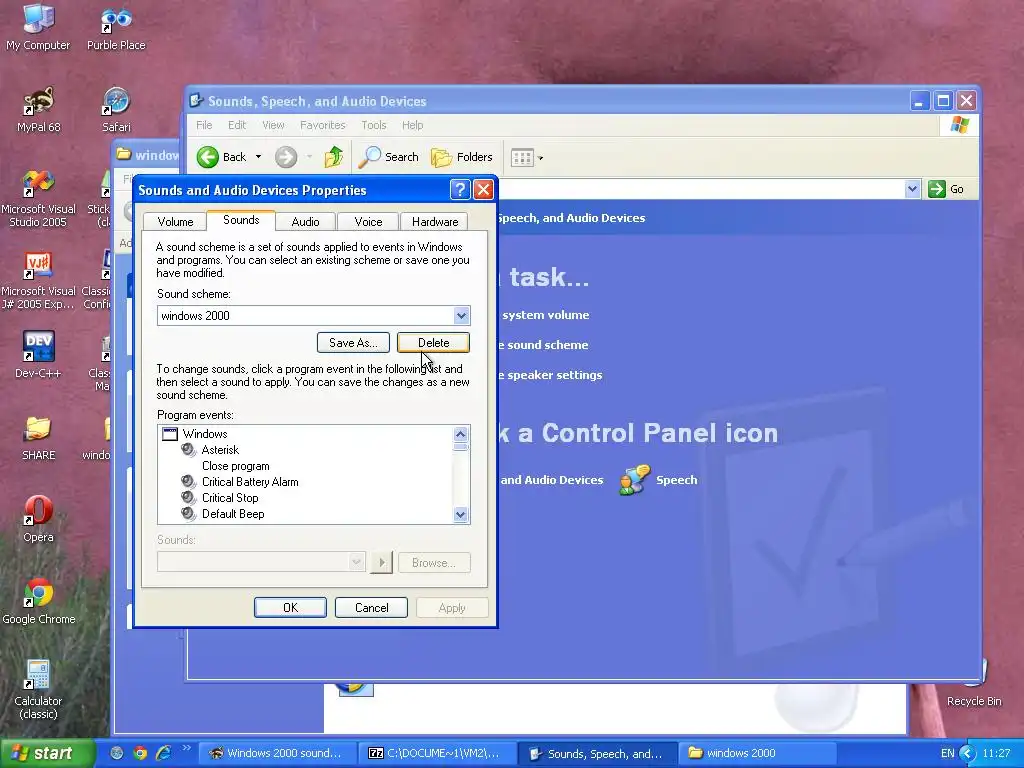
Task: Select the Sounds tab
Action: [241, 220]
